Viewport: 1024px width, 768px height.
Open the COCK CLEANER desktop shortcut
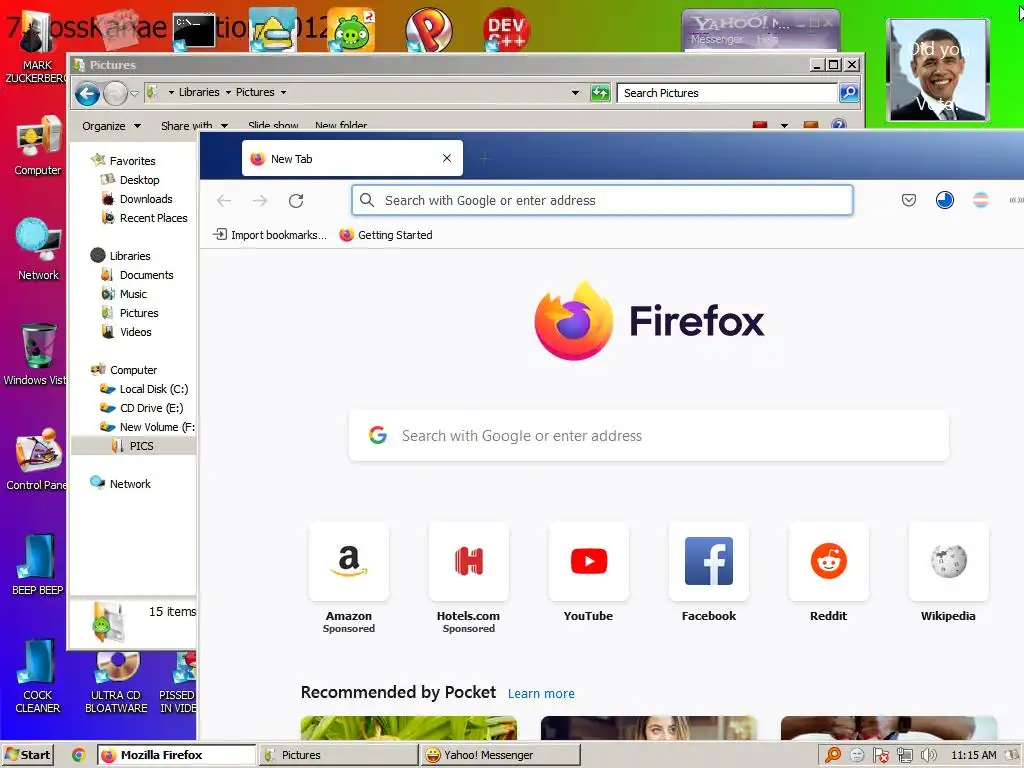pos(37,677)
